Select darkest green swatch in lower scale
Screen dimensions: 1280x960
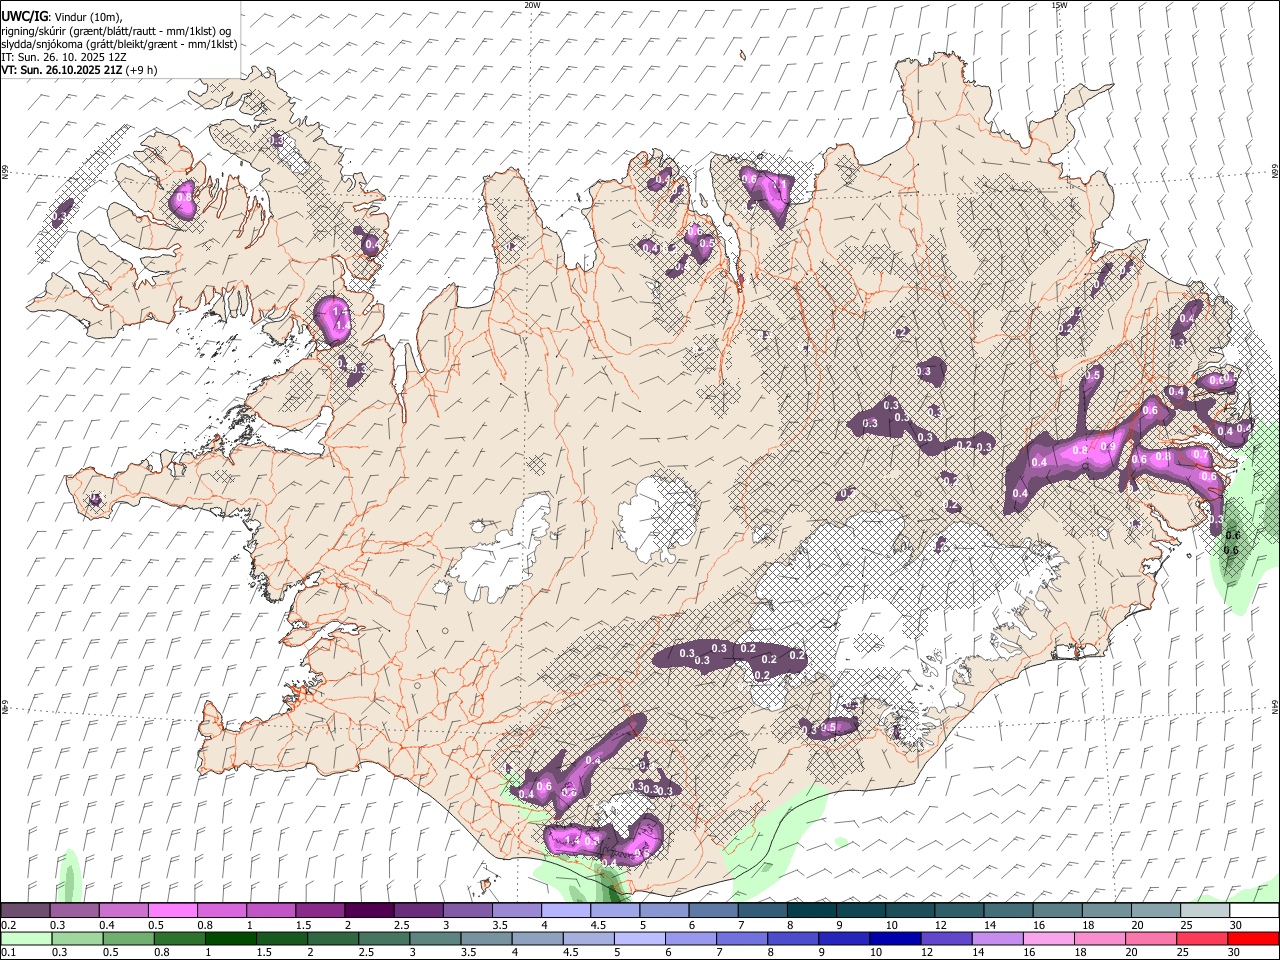[230, 938]
